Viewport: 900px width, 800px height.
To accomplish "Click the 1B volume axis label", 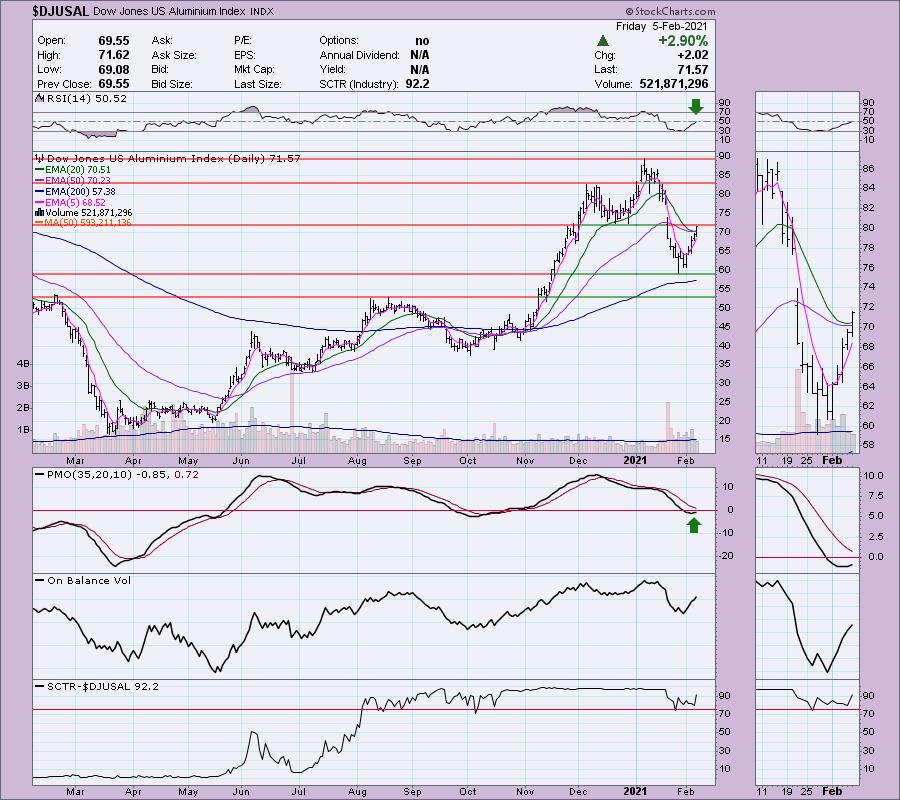I will 23,429.
